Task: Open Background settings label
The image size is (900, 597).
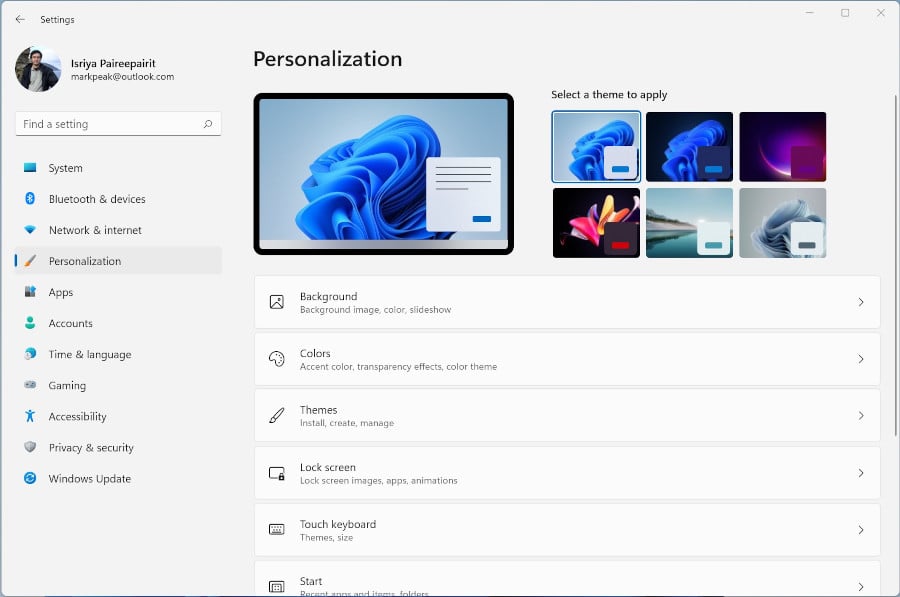Action: [328, 296]
